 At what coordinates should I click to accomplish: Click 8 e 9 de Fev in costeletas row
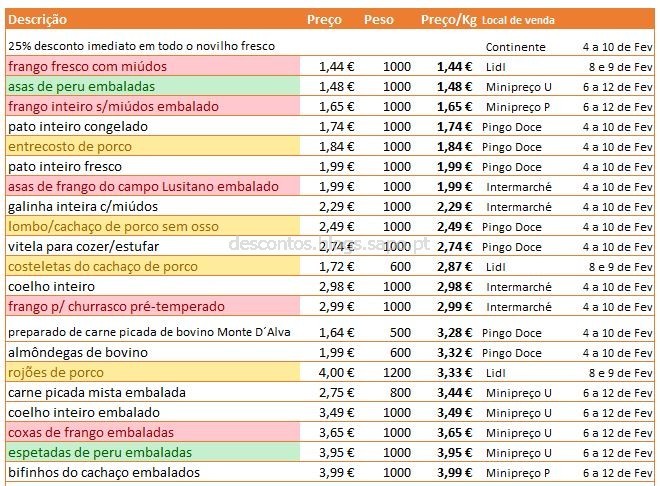[x=621, y=267]
